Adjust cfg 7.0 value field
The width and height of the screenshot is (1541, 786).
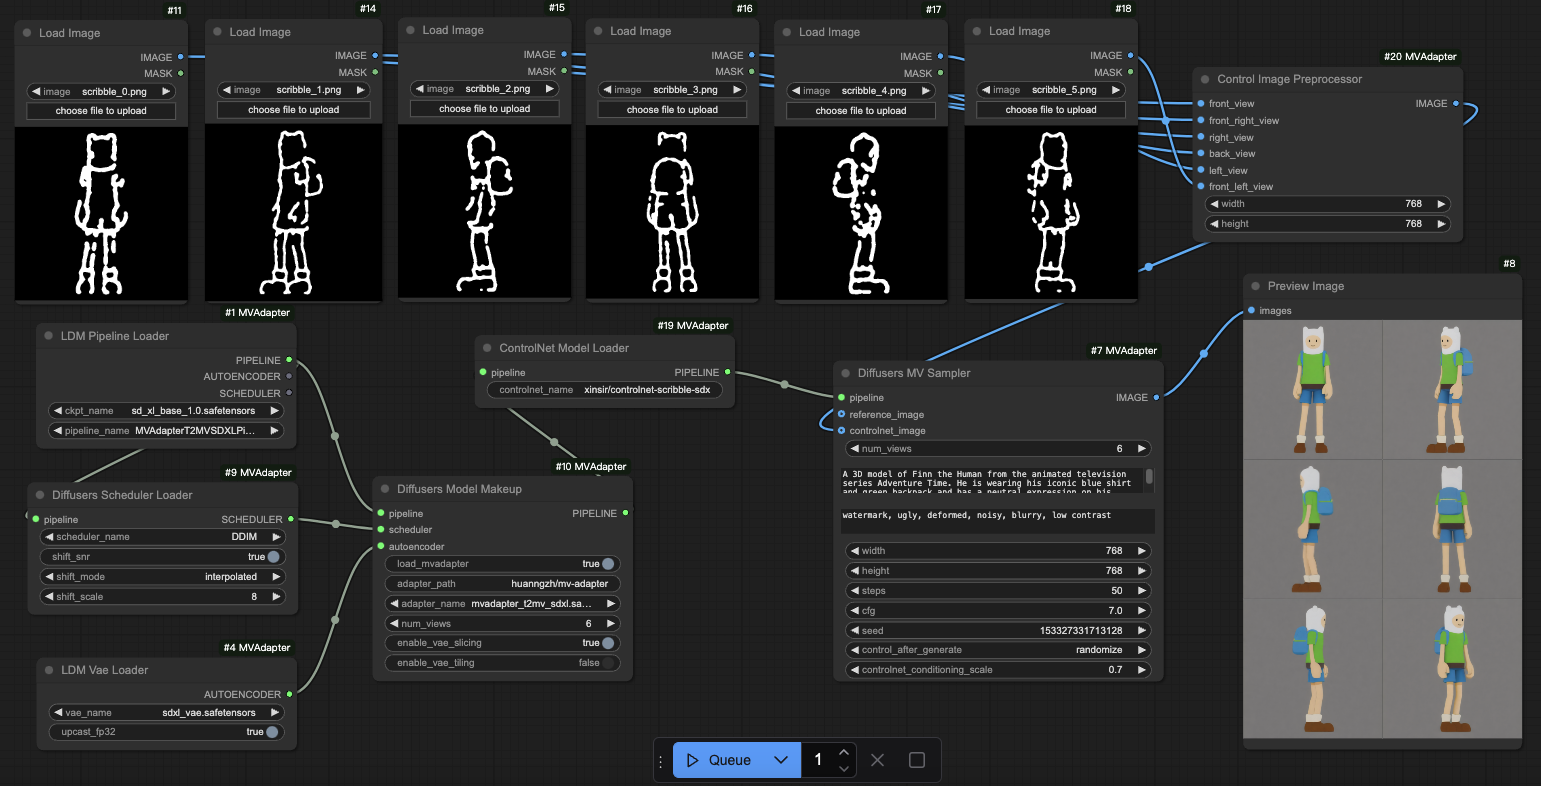[998, 611]
